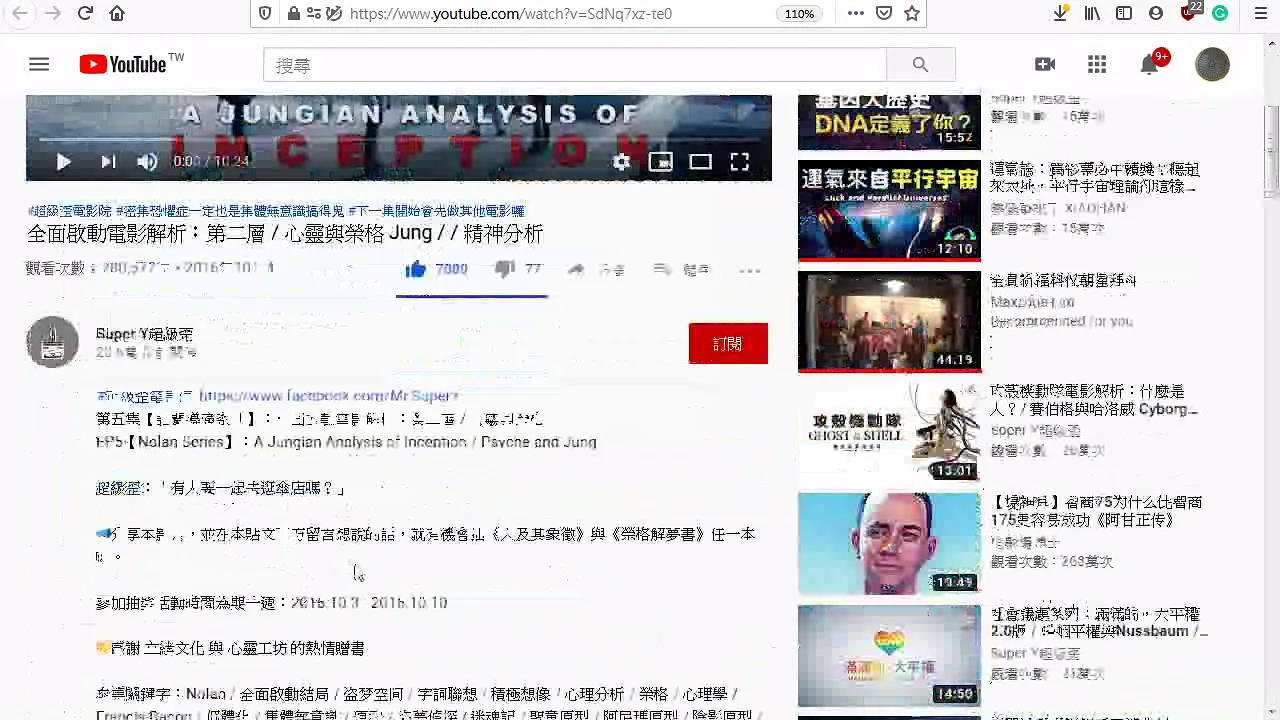1280x720 pixels.
Task: Open the 14:50 大平權 video thumbnail
Action: point(889,655)
